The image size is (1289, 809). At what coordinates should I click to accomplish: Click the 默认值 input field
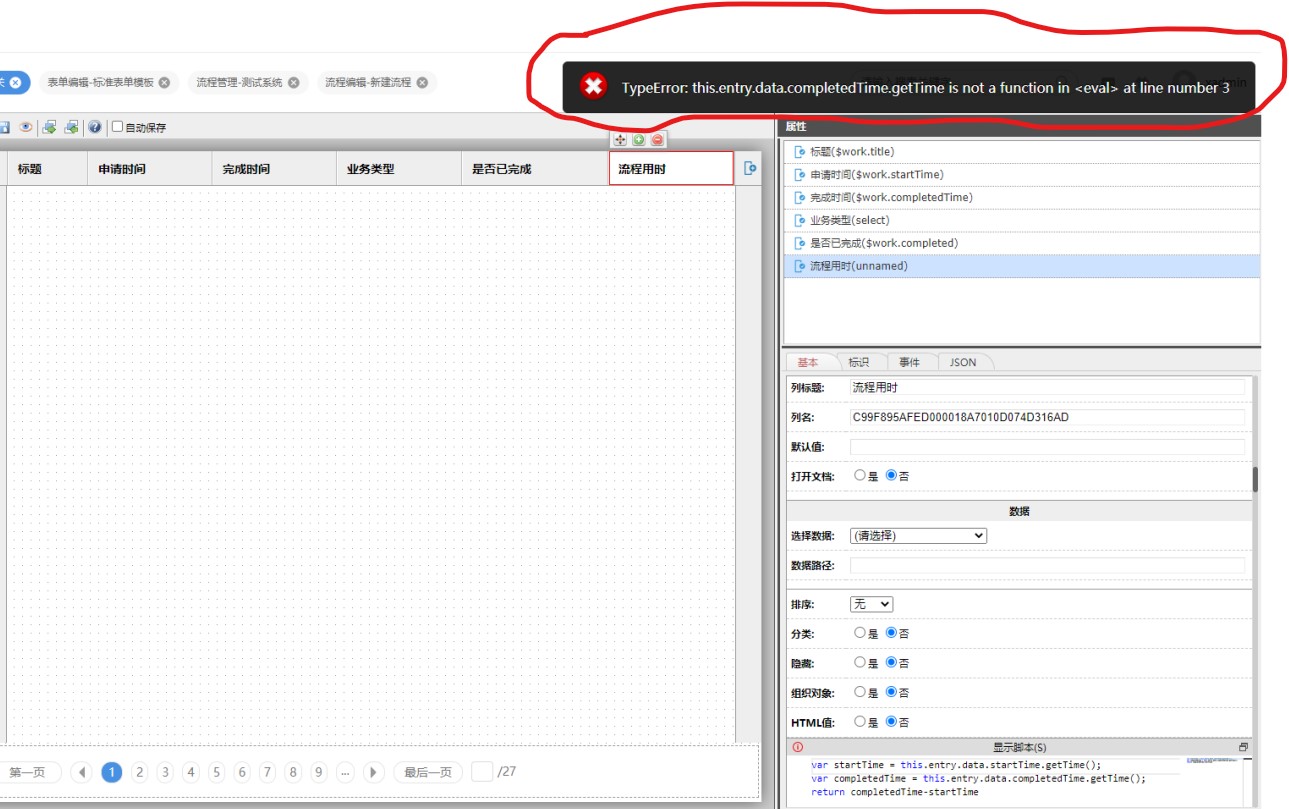(1047, 447)
